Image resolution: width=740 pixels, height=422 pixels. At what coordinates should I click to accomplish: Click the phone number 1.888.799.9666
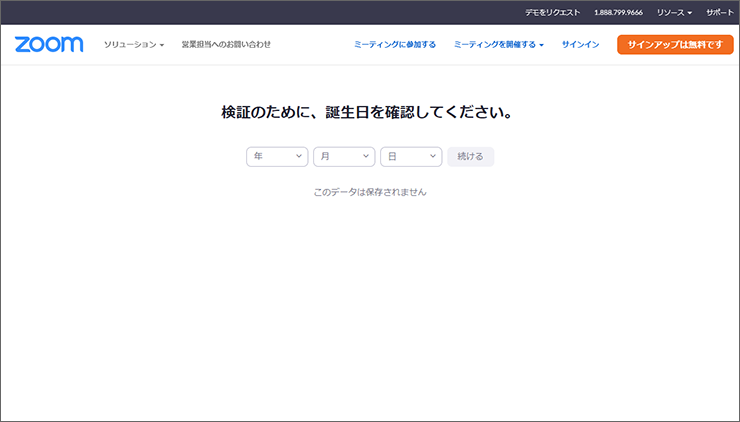point(619,12)
